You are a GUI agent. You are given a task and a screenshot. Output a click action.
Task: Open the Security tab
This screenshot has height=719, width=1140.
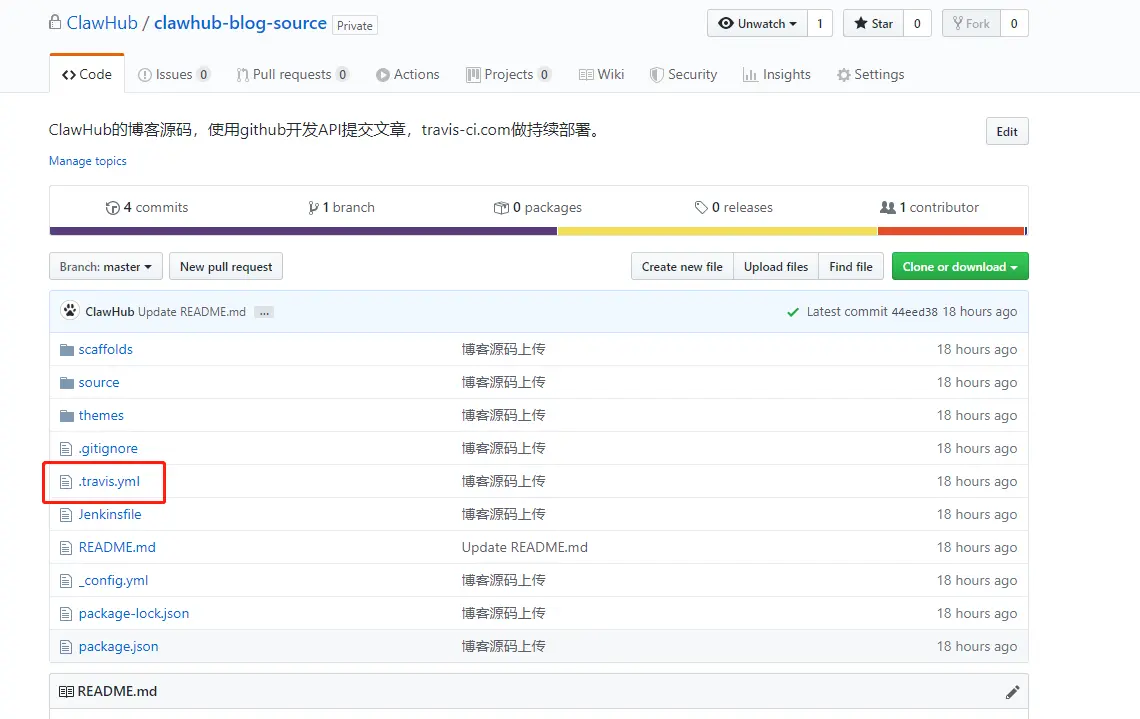click(x=683, y=74)
